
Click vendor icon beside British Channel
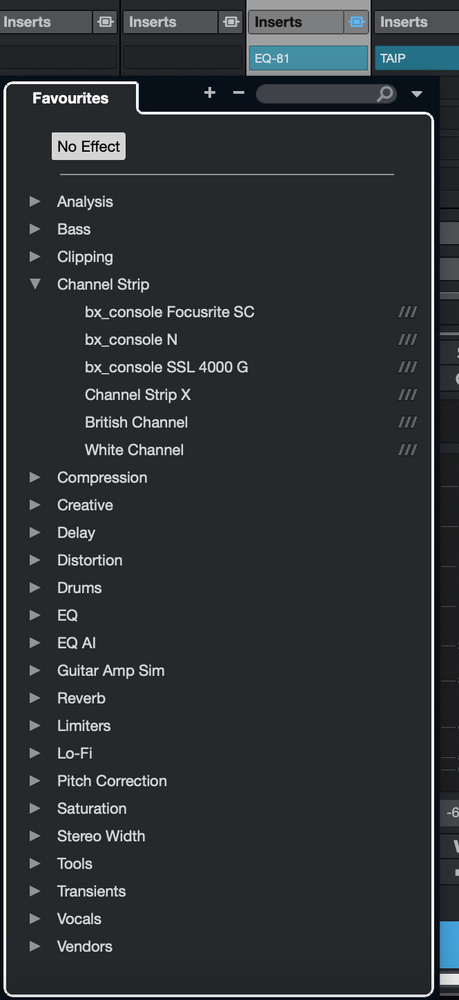407,422
